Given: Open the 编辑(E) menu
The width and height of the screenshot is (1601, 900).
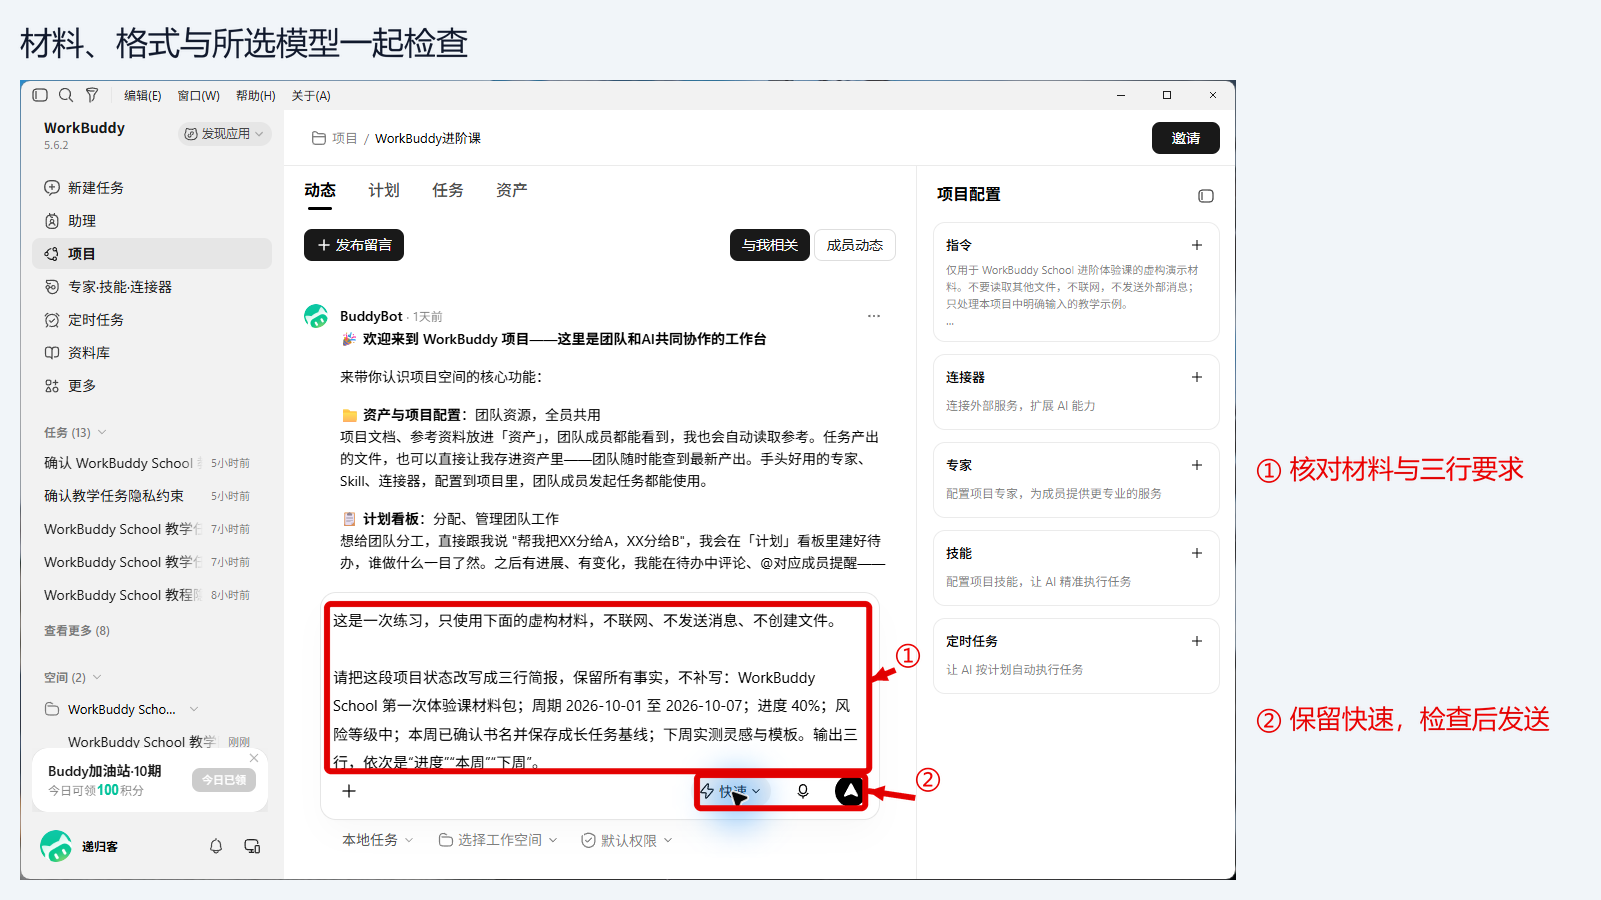Looking at the screenshot, I should pyautogui.click(x=143, y=96).
